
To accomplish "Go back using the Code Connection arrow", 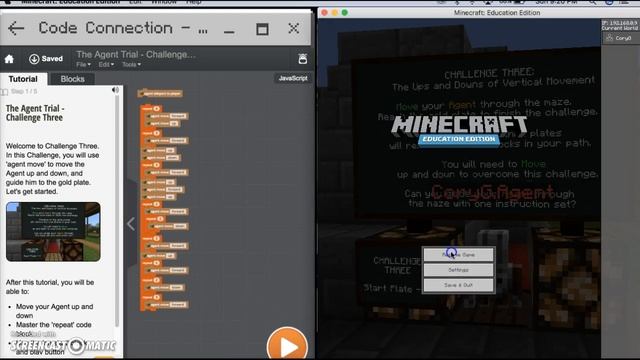I will [x=16, y=28].
